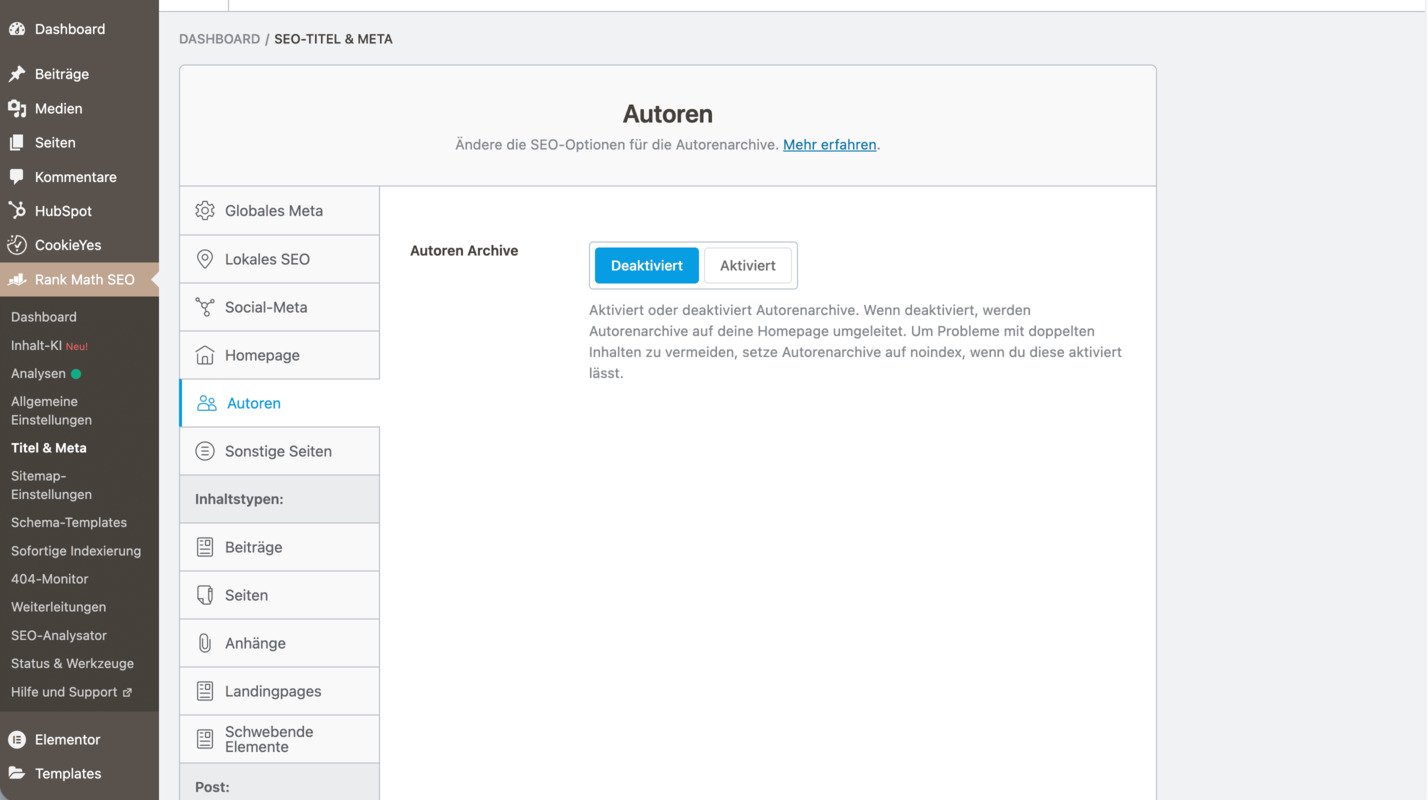Click the Elementor icon in sidebar
This screenshot has width=1428, height=800.
pos(17,740)
